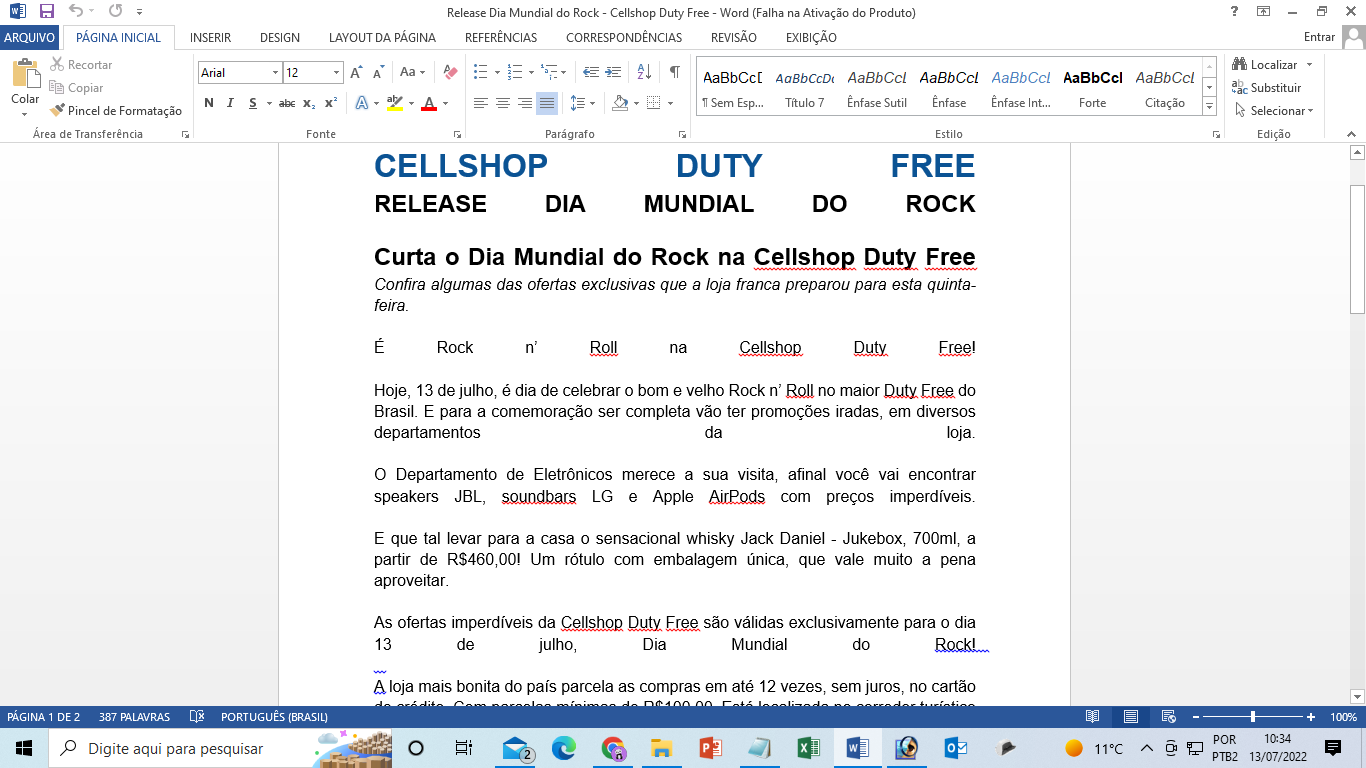Viewport: 1366px width, 768px height.
Task: Increase font size with the grow icon
Action: pyautogui.click(x=356, y=72)
